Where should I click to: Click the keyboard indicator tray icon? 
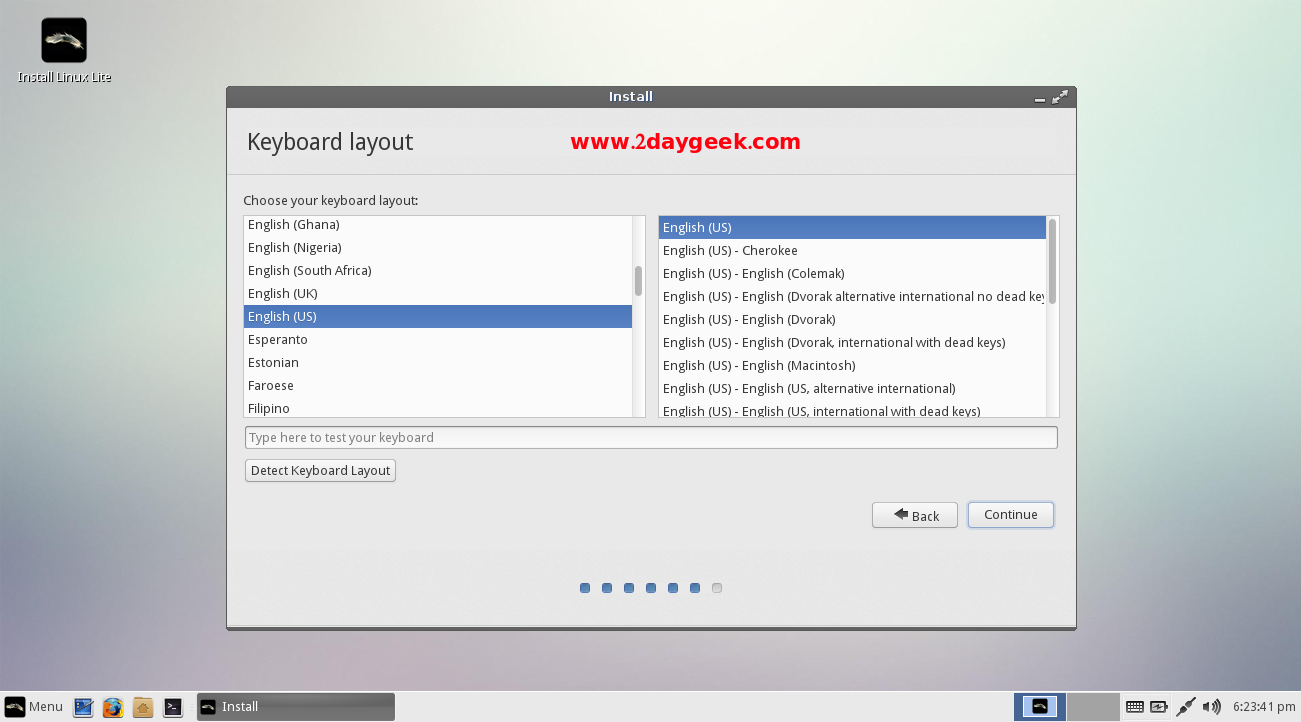(1134, 707)
